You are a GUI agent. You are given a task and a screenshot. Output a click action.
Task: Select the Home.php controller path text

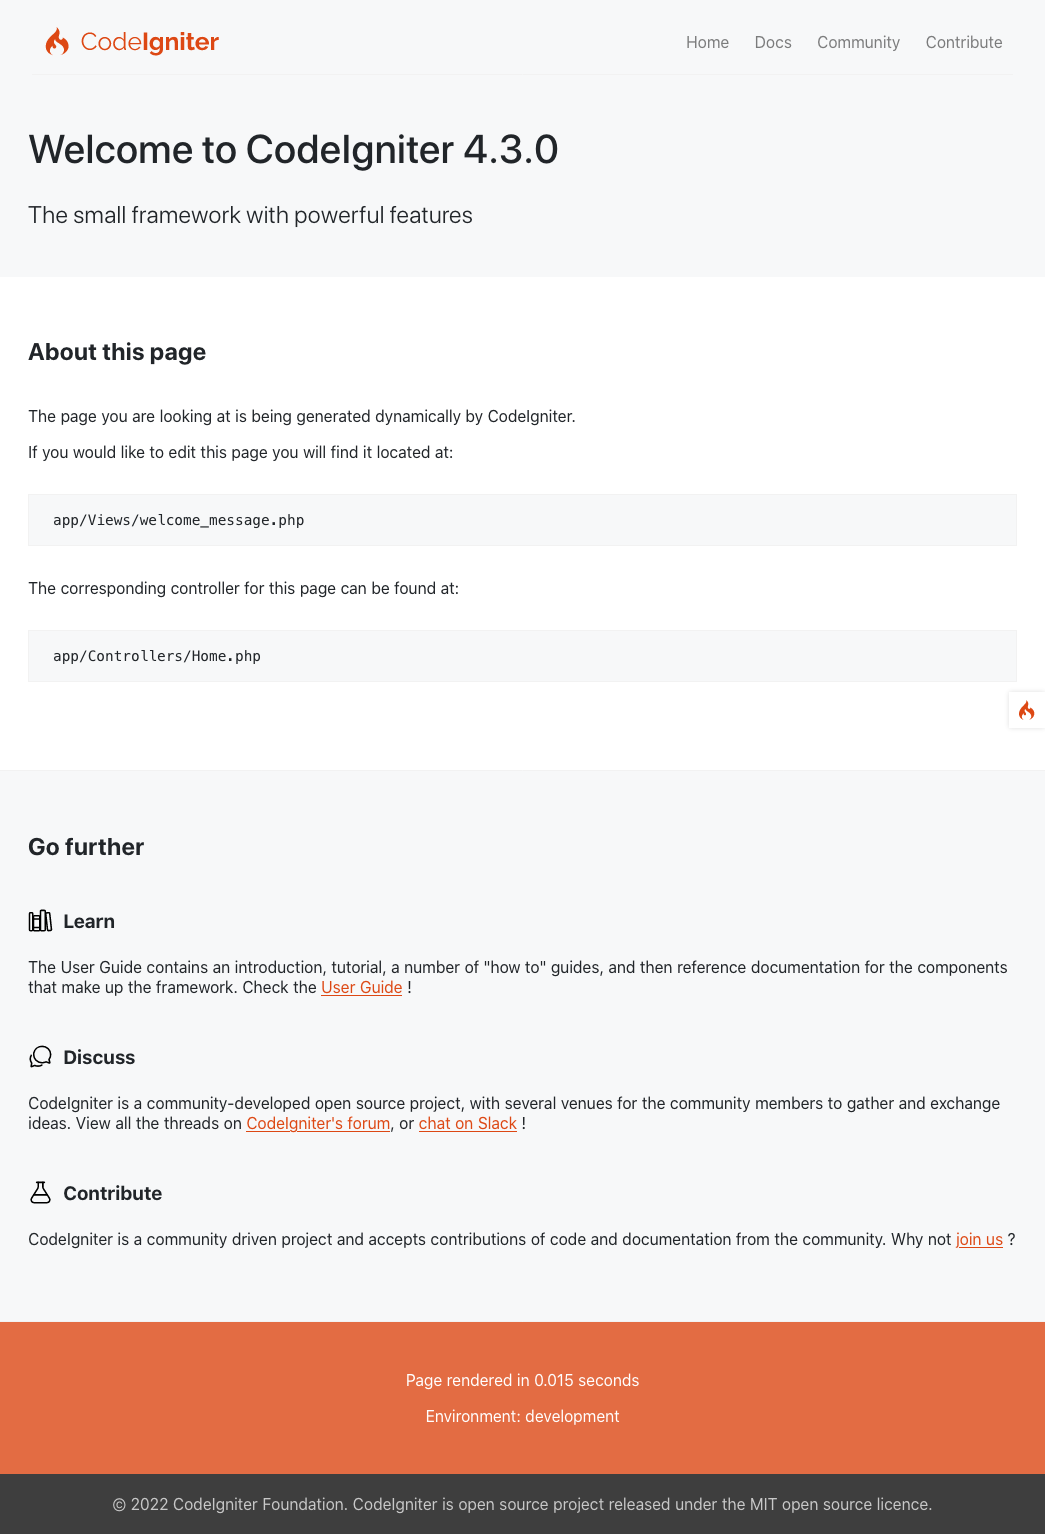[157, 656]
